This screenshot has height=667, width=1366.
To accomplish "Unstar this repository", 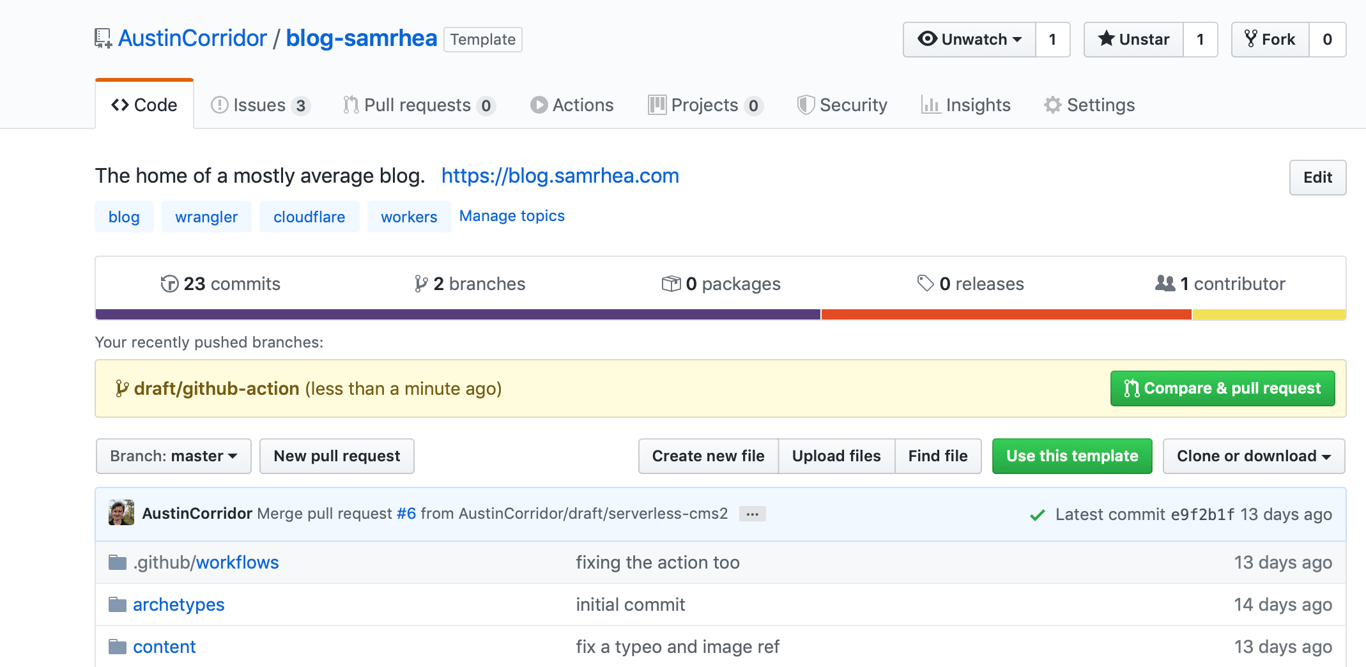I will point(1133,39).
